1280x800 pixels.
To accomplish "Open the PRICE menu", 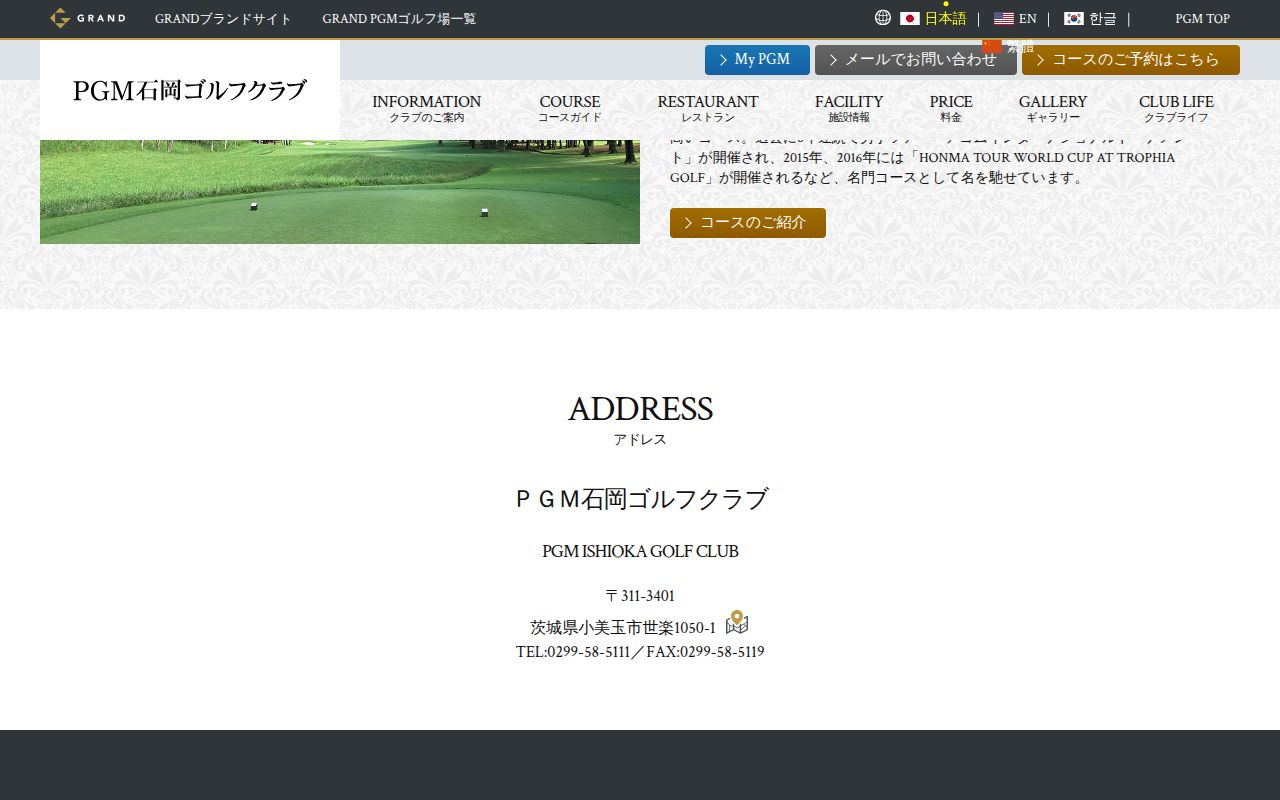I will pos(951,108).
